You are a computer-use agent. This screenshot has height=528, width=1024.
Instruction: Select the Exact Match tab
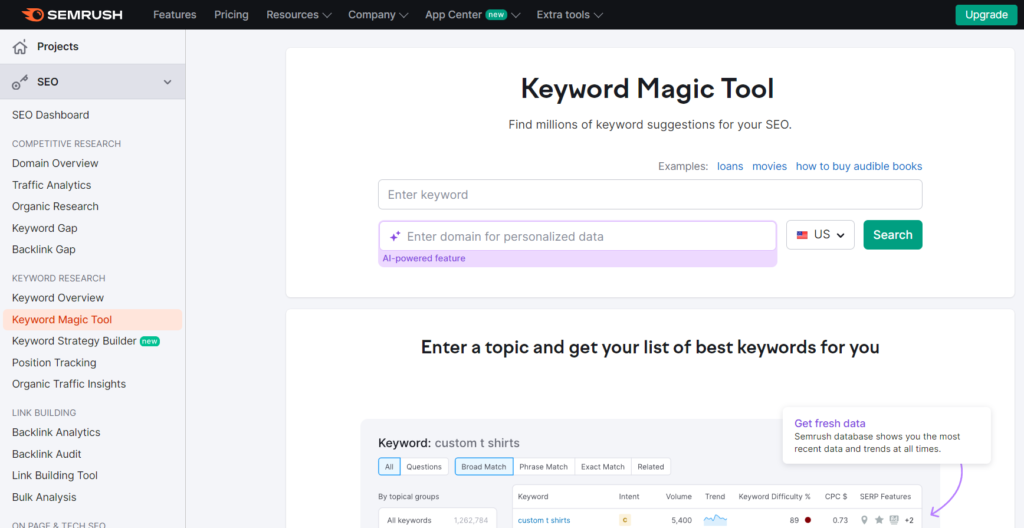point(603,467)
